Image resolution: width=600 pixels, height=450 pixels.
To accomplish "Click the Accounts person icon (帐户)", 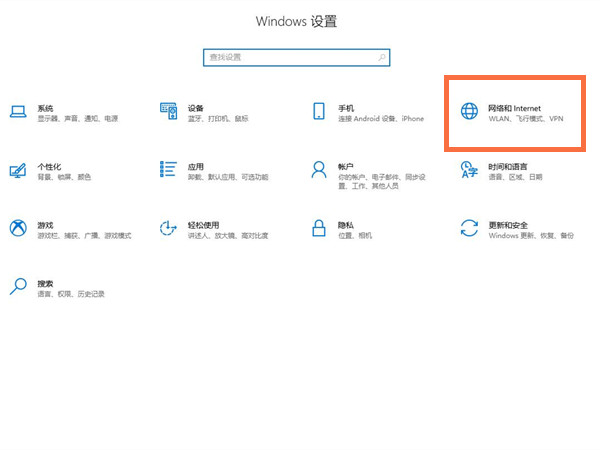I will [319, 170].
